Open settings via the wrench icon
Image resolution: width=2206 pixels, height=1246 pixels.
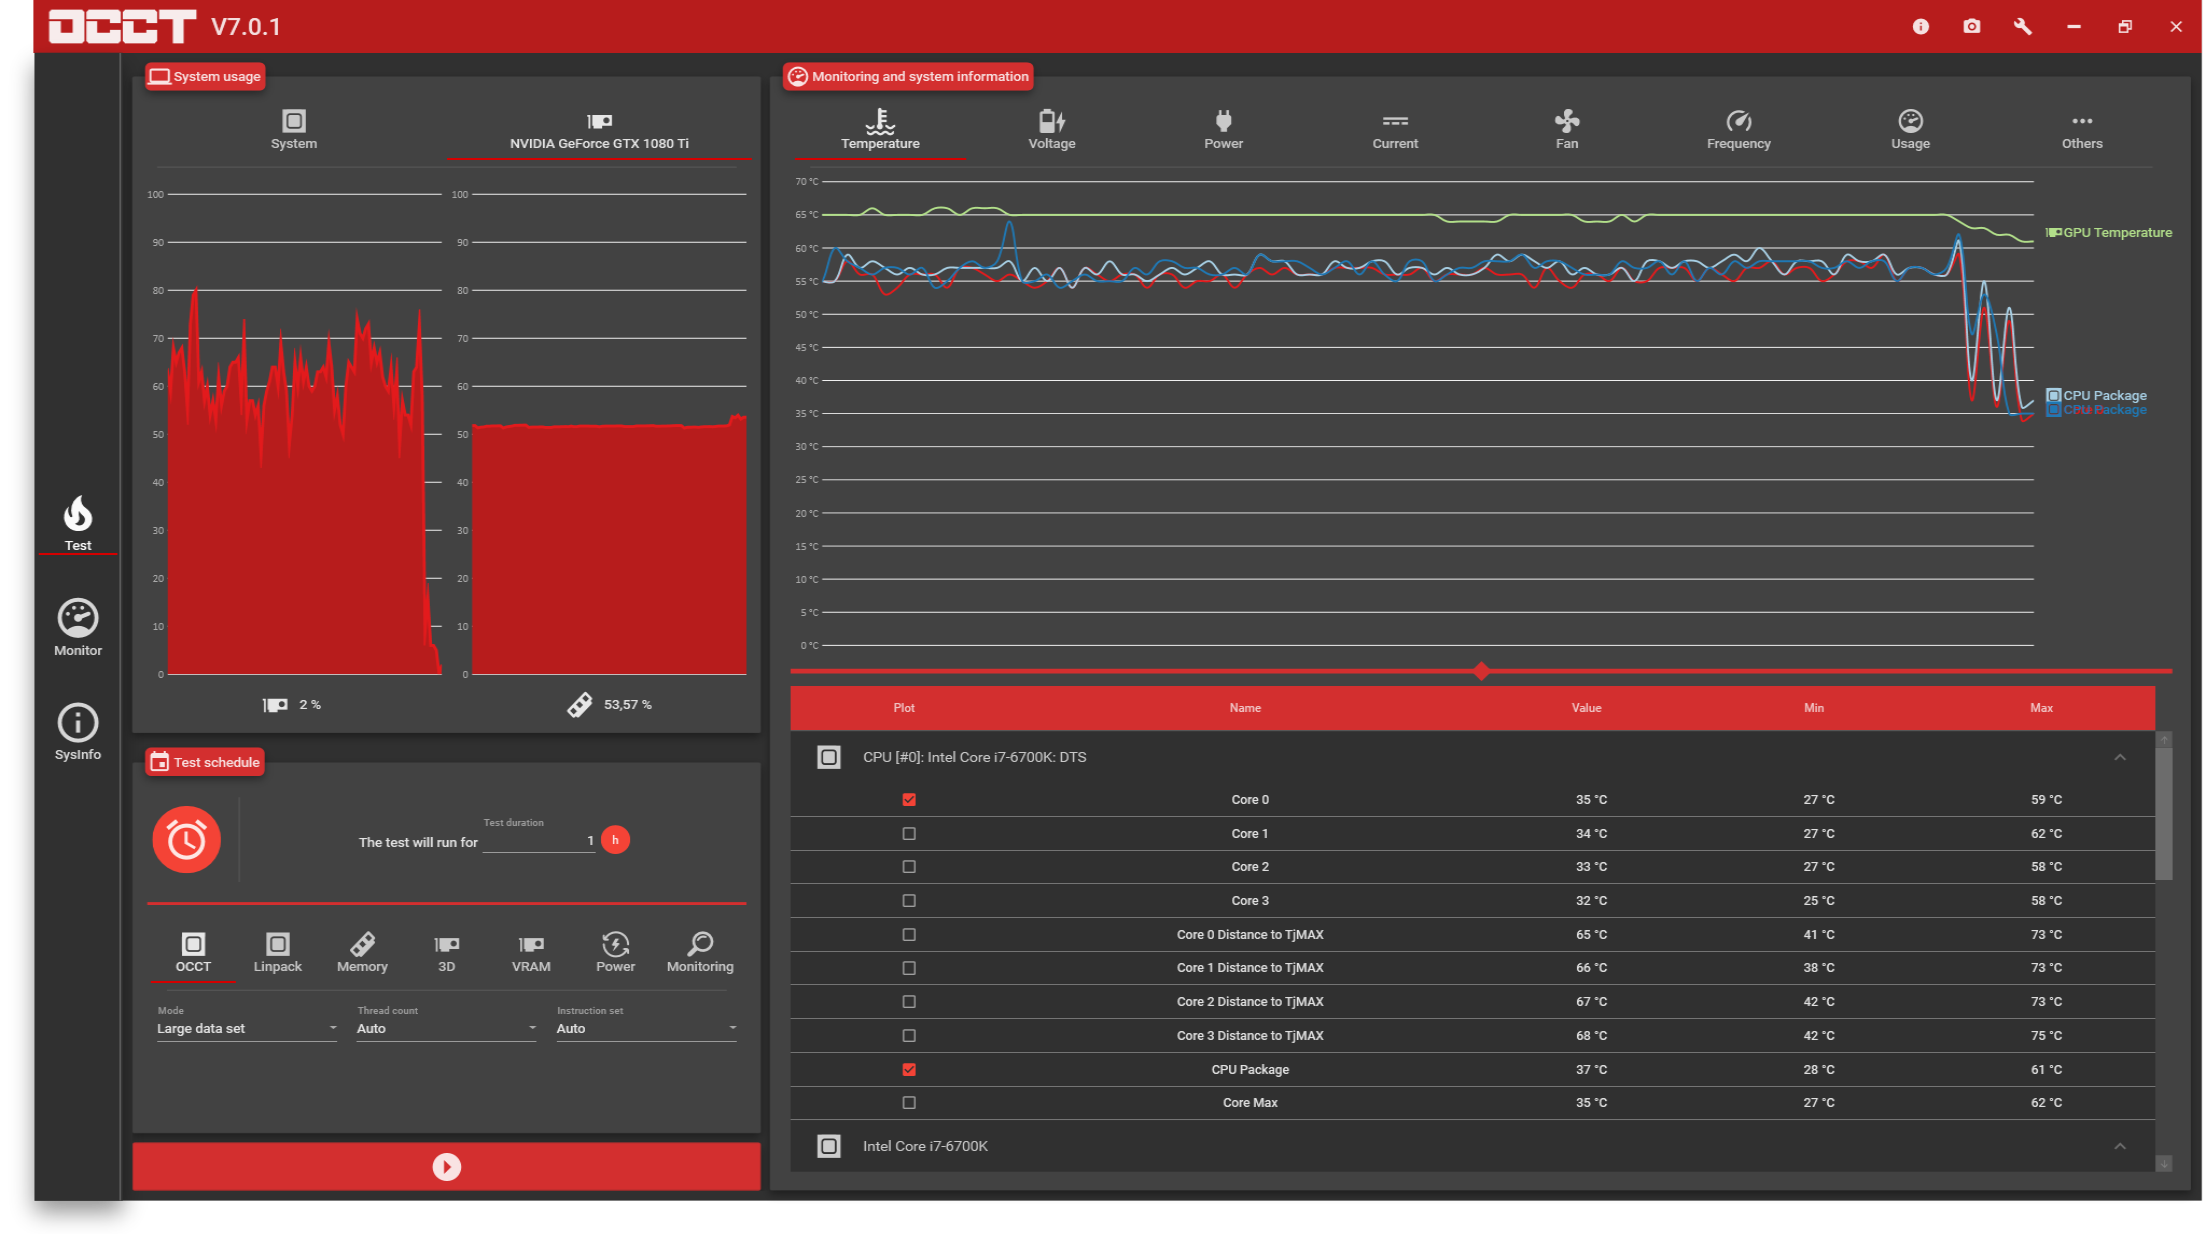[x=2022, y=27]
